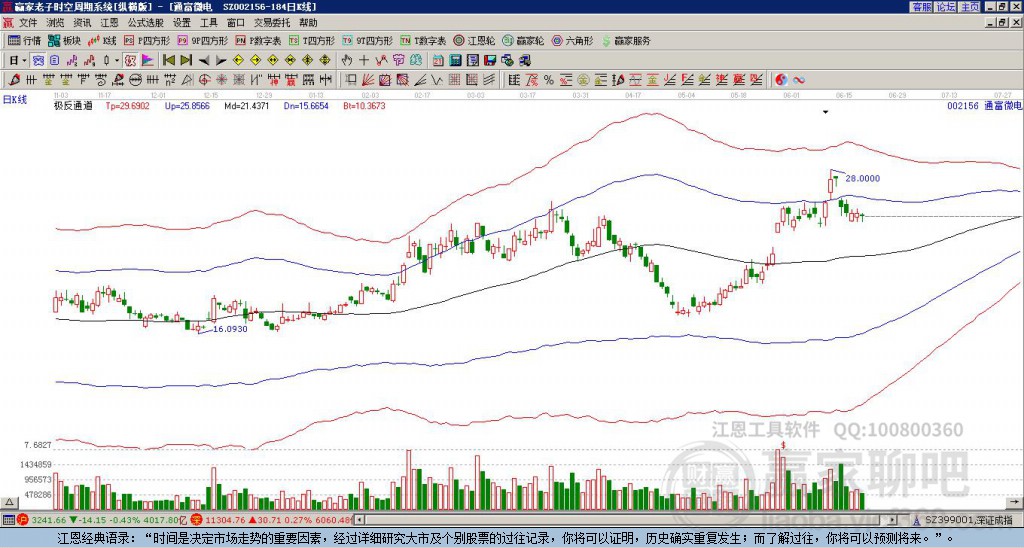
Task: Click the 28.0000 high price label
Action: click(863, 178)
